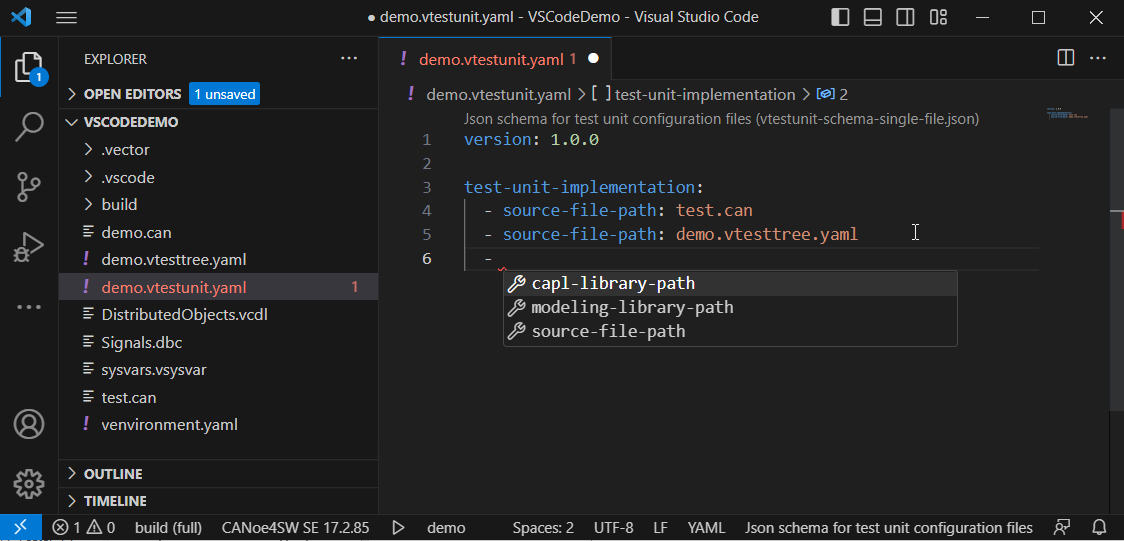Viewport: 1124px width, 541px height.
Task: Click demo configuration in status bar
Action: click(446, 527)
